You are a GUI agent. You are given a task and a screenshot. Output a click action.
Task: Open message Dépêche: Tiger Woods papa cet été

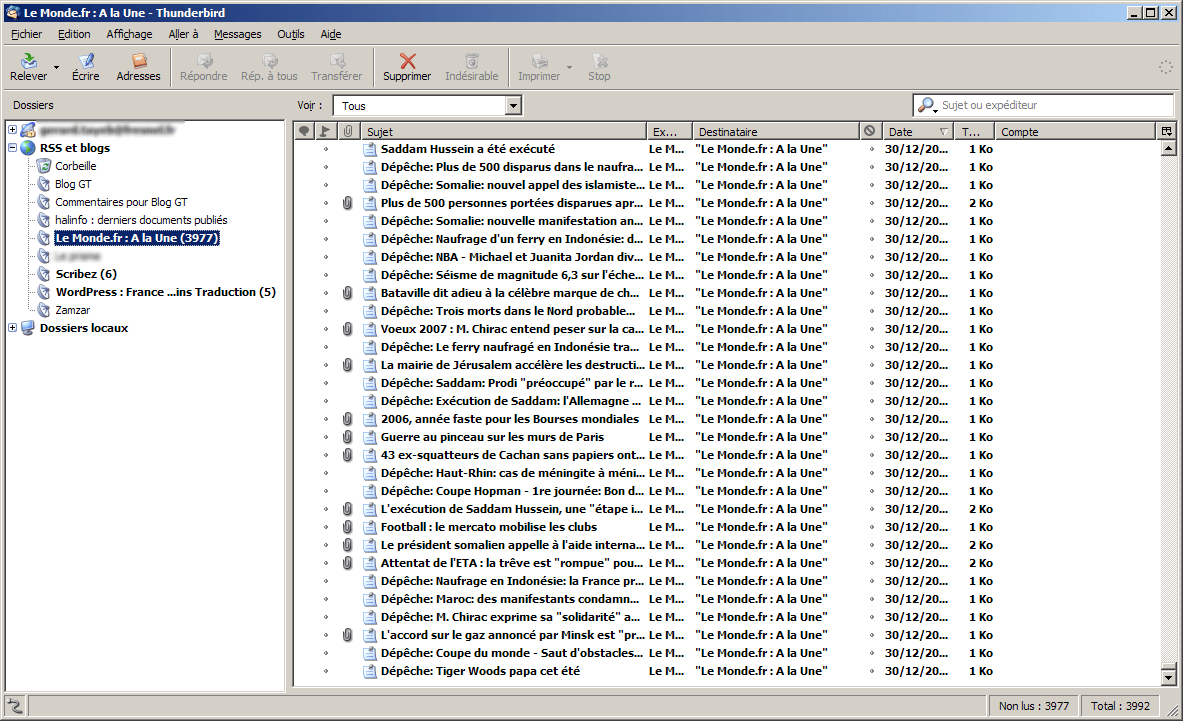click(x=480, y=671)
